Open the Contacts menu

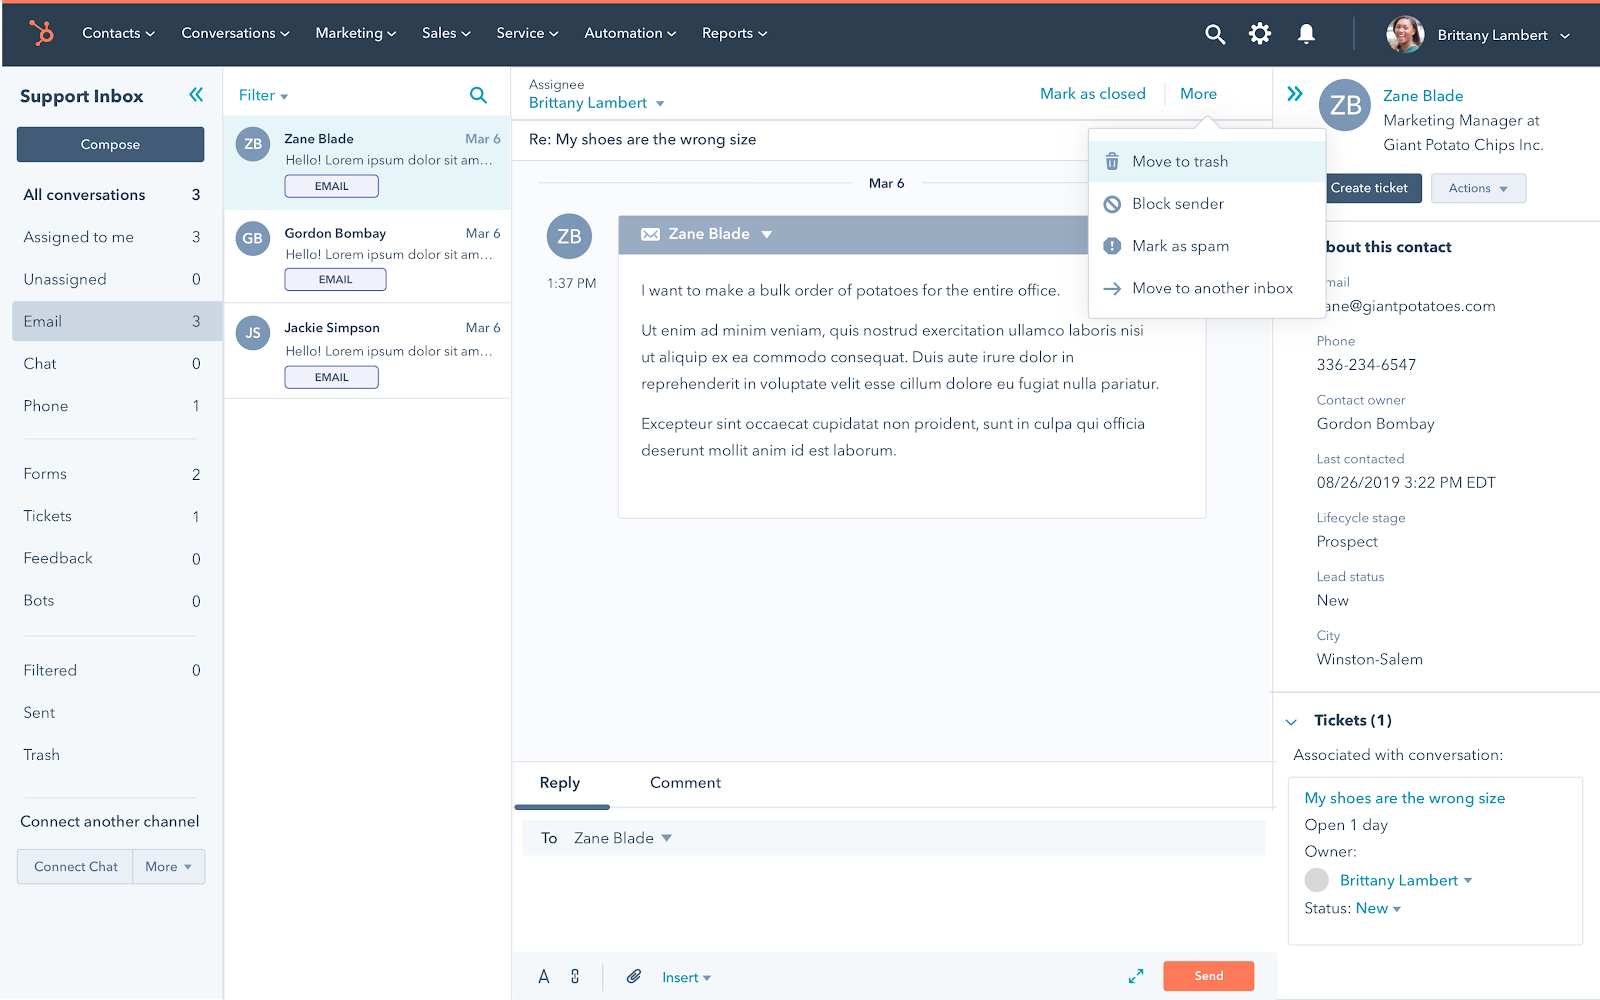118,33
